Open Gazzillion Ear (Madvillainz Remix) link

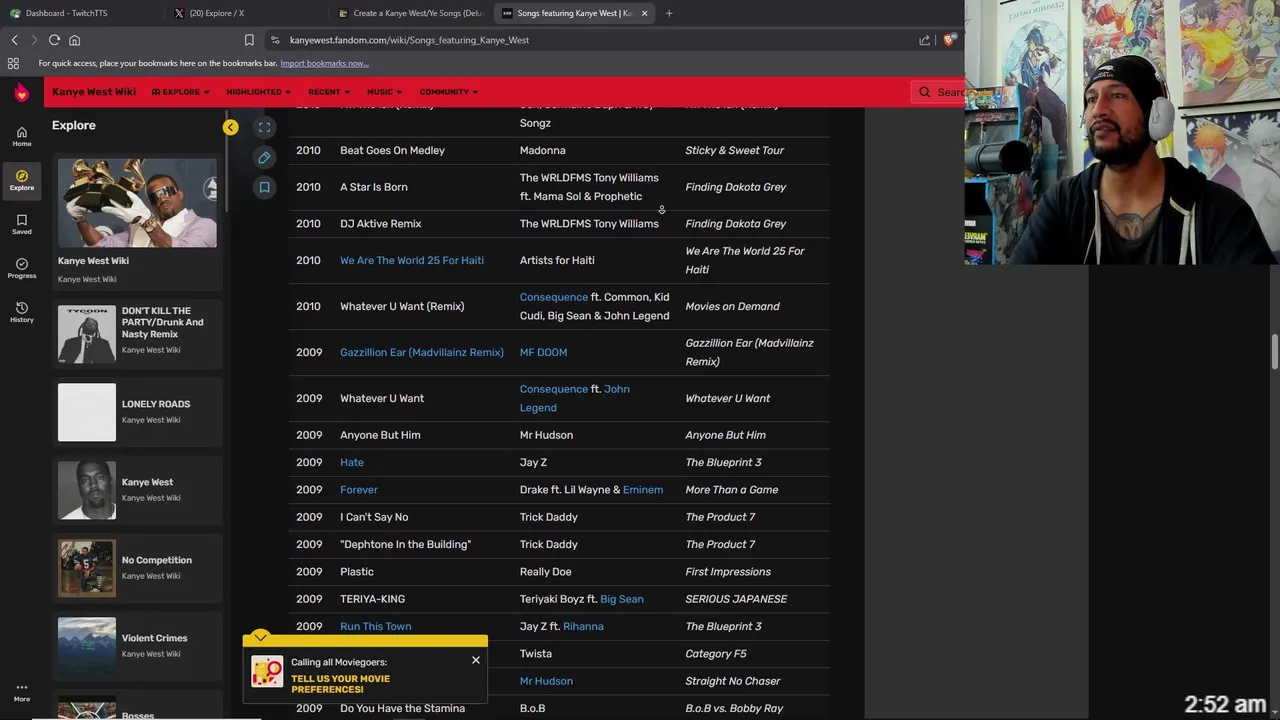point(422,352)
